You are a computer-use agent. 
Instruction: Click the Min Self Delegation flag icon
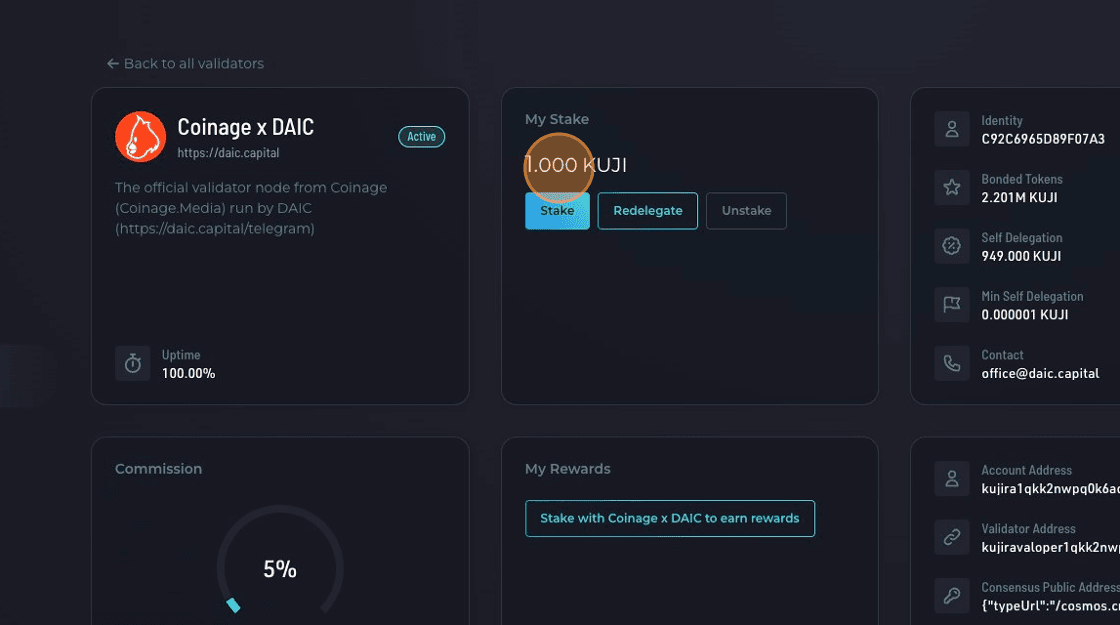tap(952, 305)
